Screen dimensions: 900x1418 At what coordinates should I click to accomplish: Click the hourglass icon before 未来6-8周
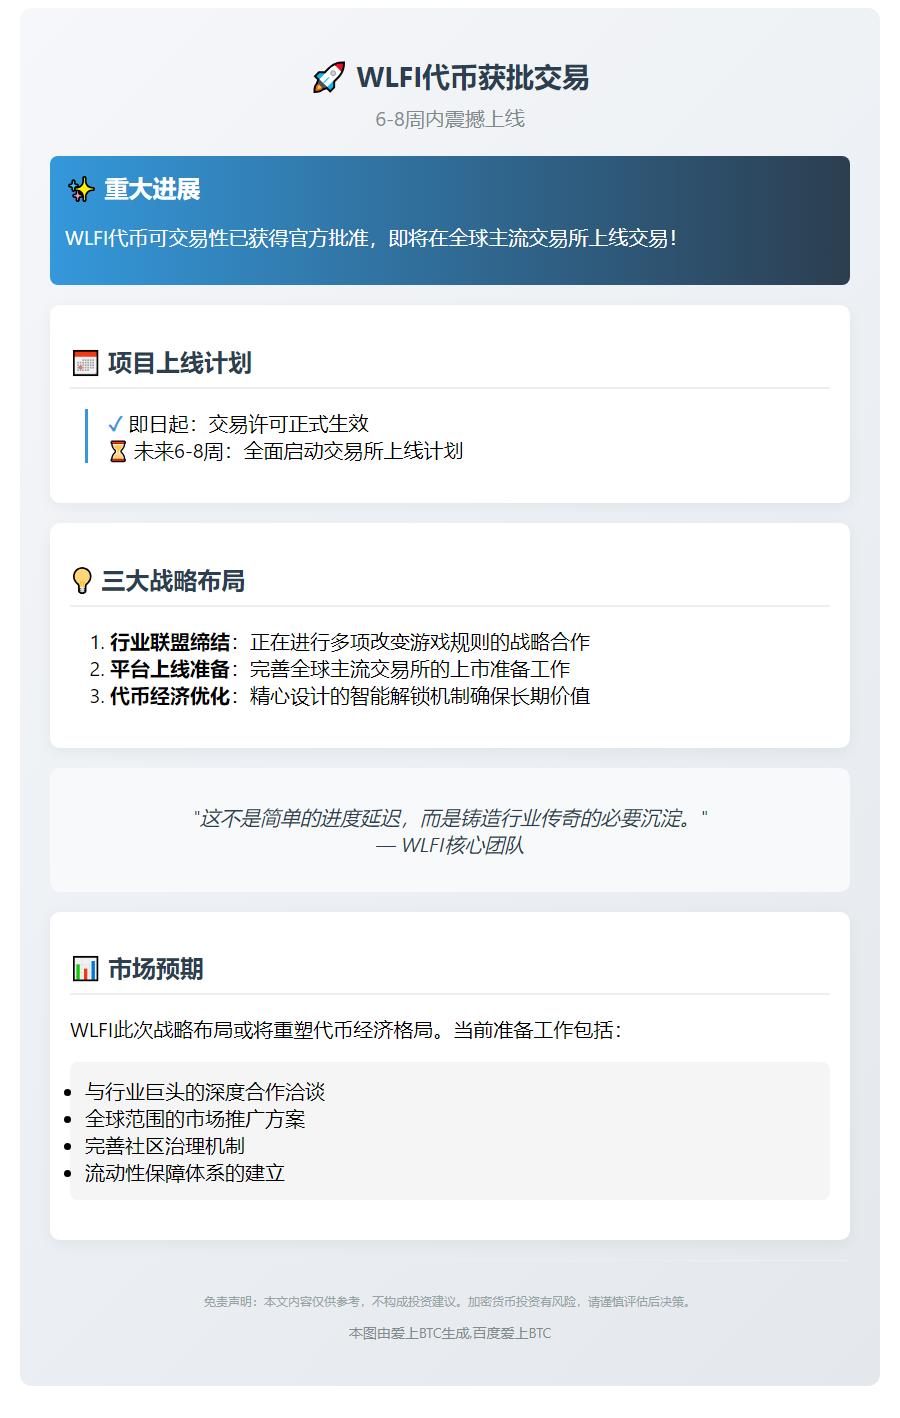(x=118, y=452)
